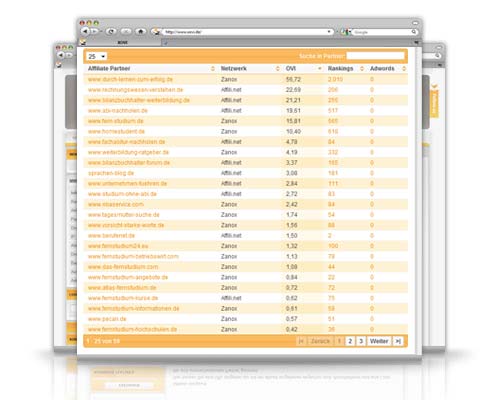Open the orange side tab in the rear right window
This screenshot has height=400, width=500.
pyautogui.click(x=434, y=103)
